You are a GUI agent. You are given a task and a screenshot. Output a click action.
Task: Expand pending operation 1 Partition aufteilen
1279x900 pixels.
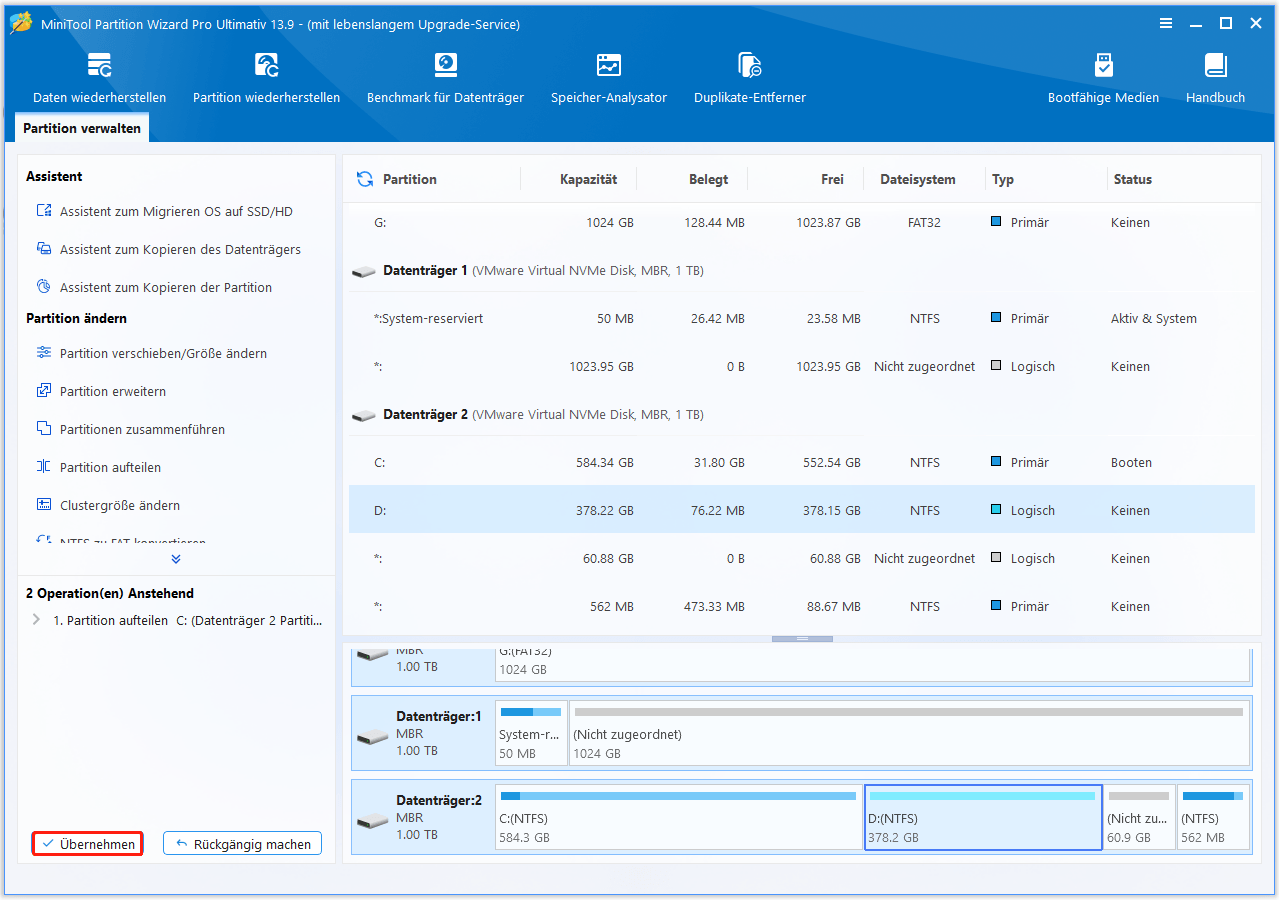click(x=37, y=620)
